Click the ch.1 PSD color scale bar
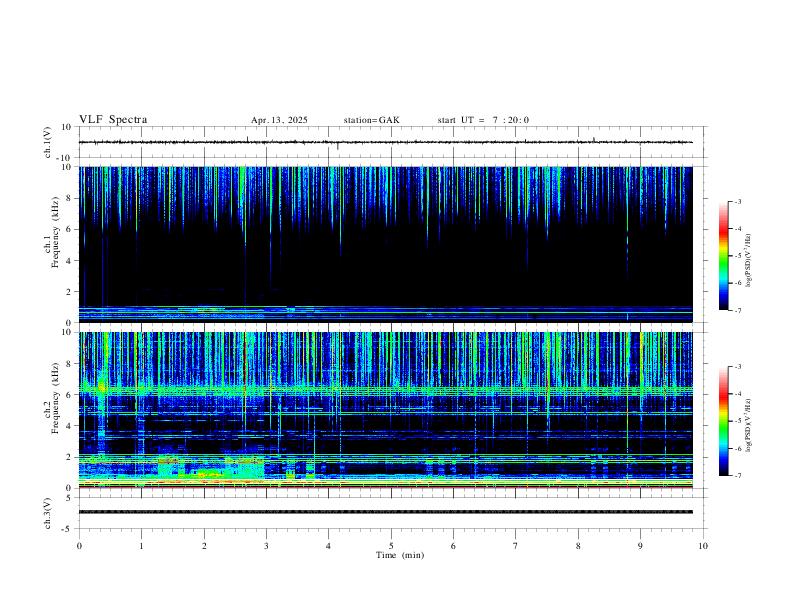Viewport: 792px width, 612px height. pyautogui.click(x=724, y=256)
